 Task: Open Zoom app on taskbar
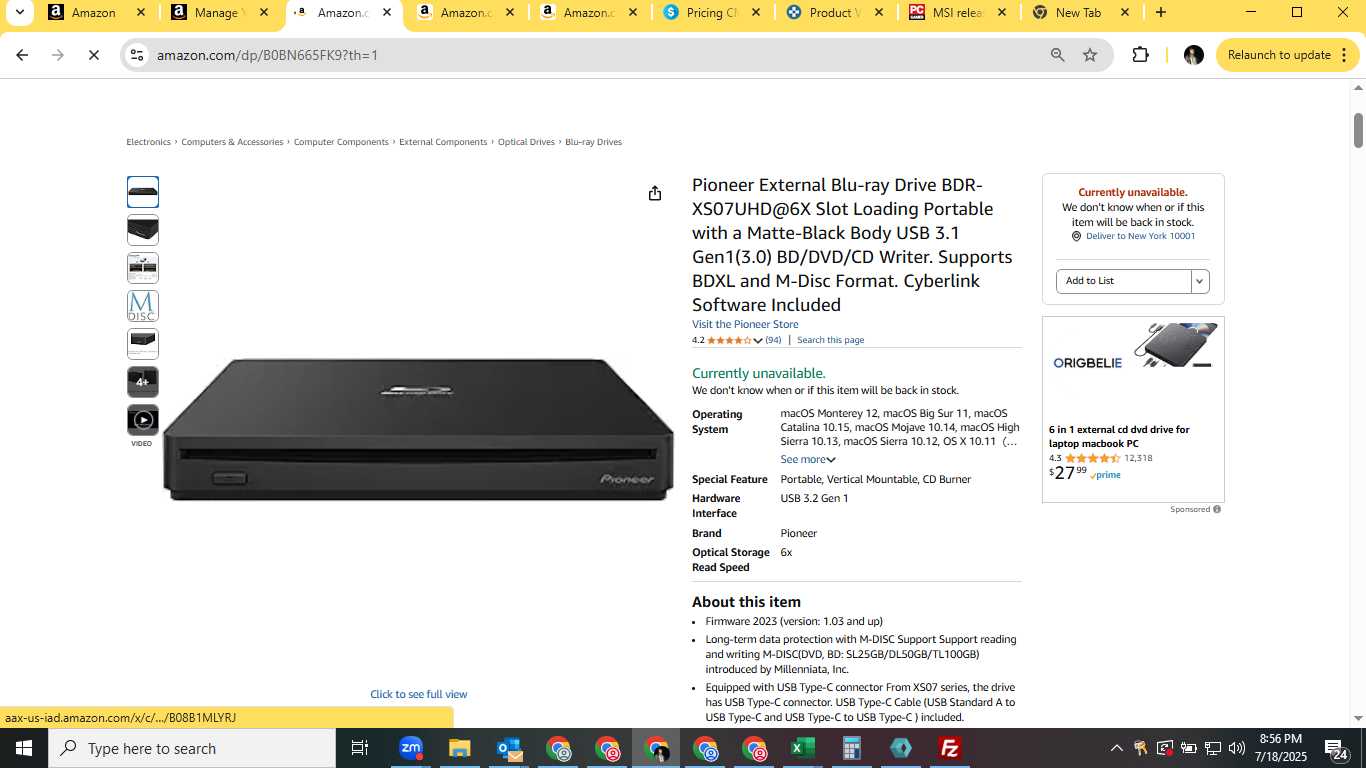coord(411,748)
